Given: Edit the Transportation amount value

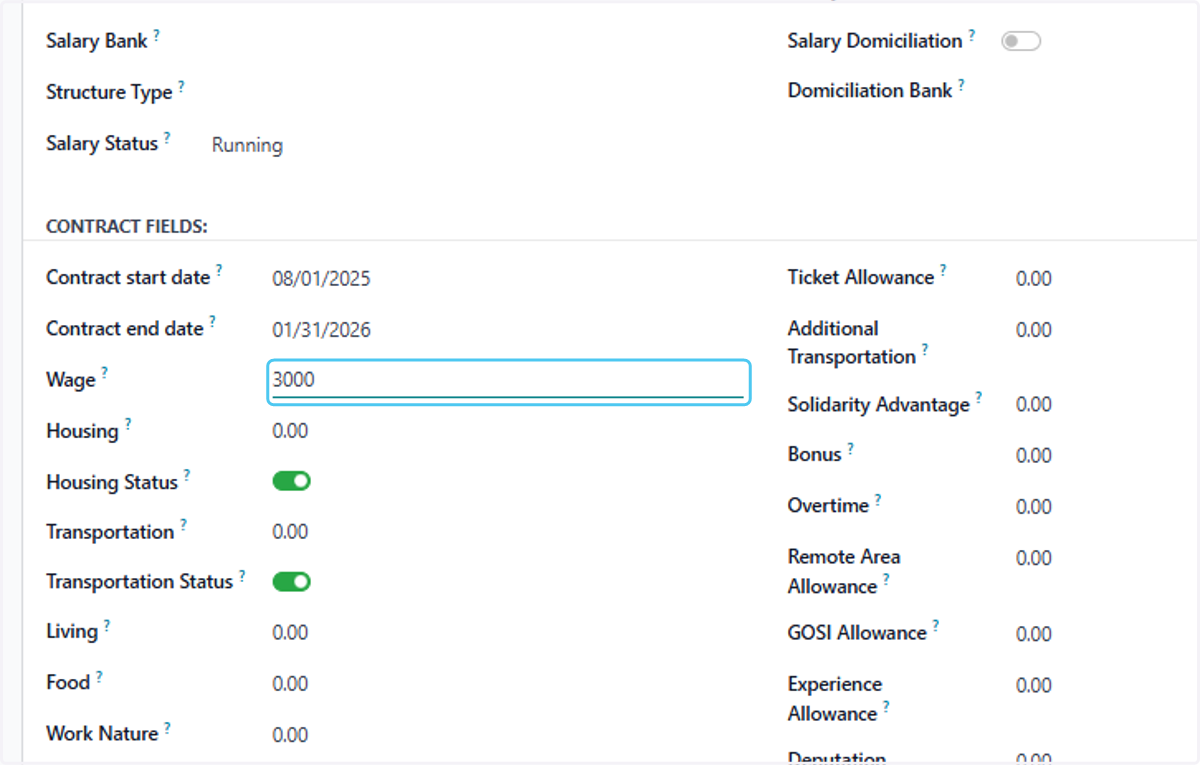Looking at the screenshot, I should (290, 532).
